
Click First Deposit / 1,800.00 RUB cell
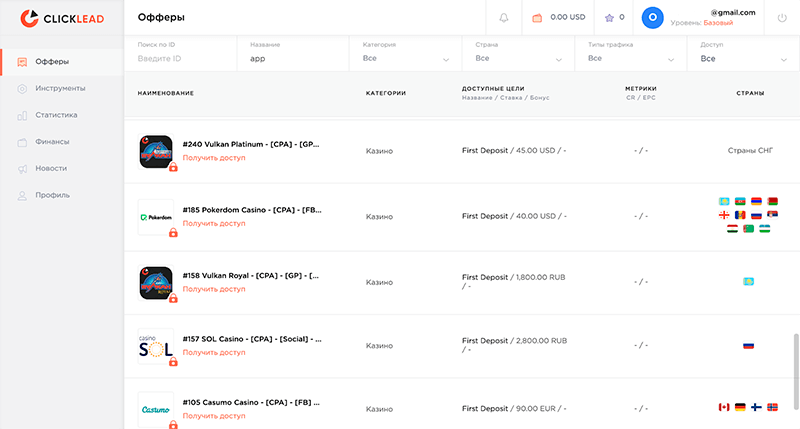(x=514, y=282)
